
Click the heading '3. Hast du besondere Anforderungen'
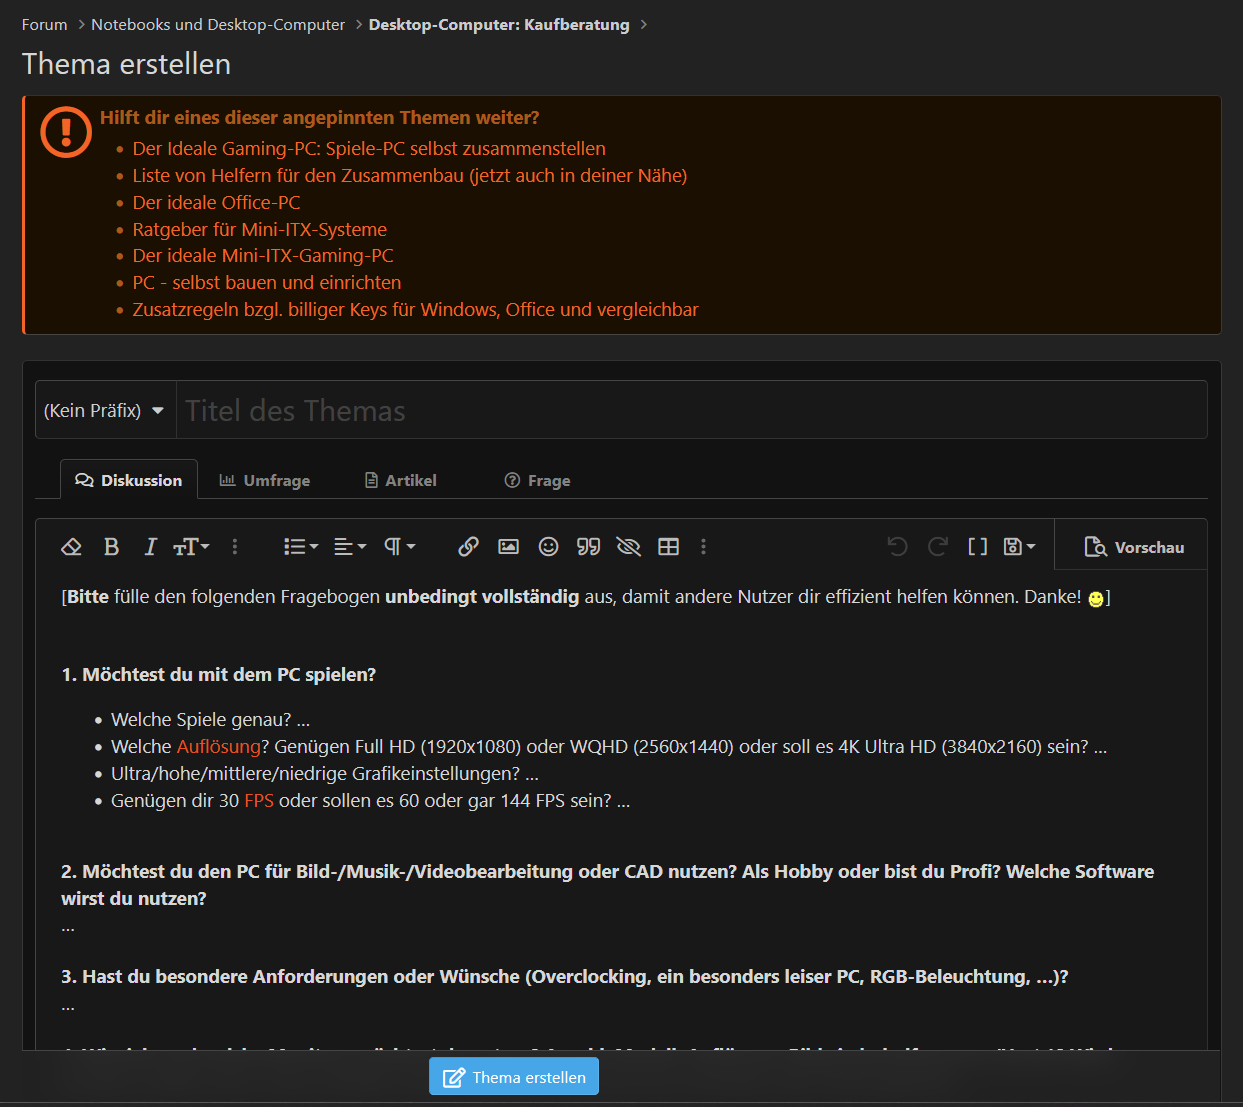[565, 977]
